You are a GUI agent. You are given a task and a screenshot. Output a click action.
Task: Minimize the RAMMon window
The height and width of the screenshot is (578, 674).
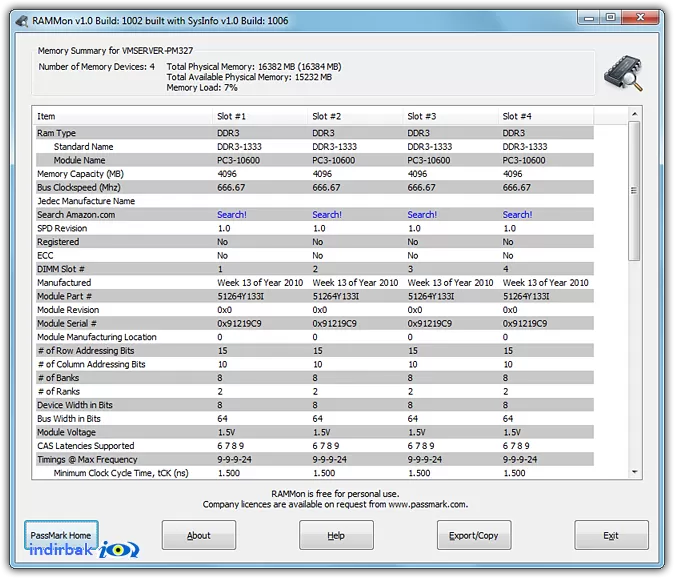click(589, 18)
